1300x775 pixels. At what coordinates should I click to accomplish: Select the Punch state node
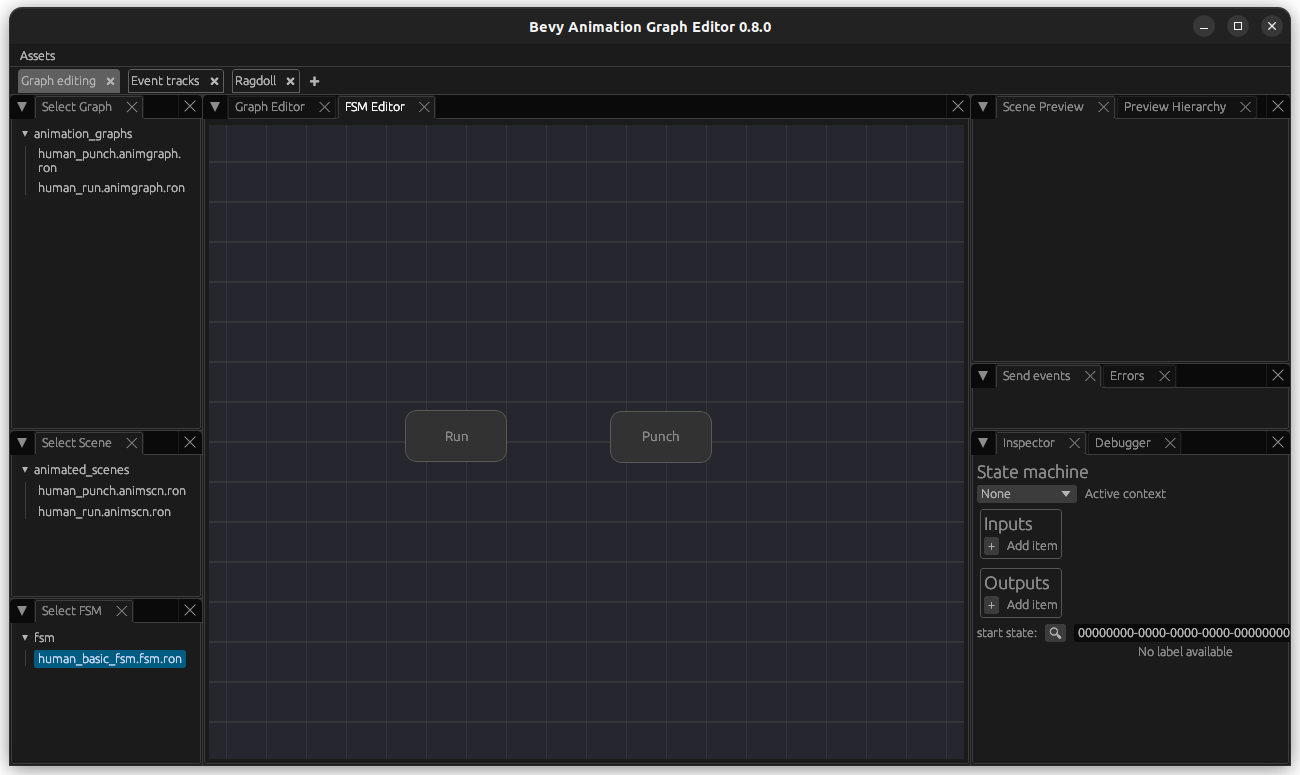(660, 437)
